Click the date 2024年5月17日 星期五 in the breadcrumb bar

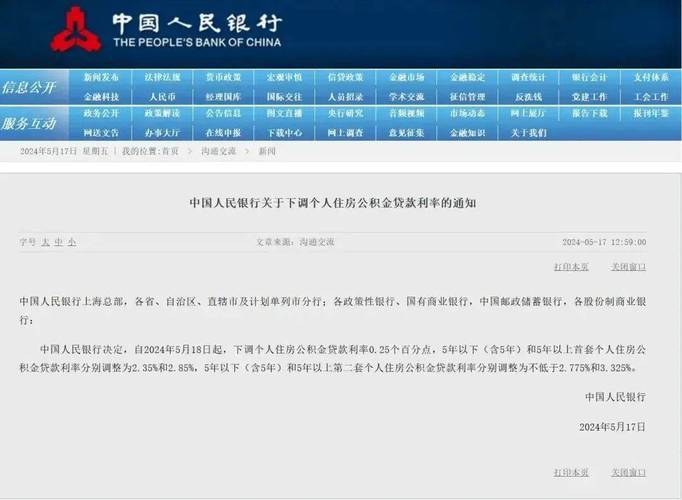click(64, 151)
